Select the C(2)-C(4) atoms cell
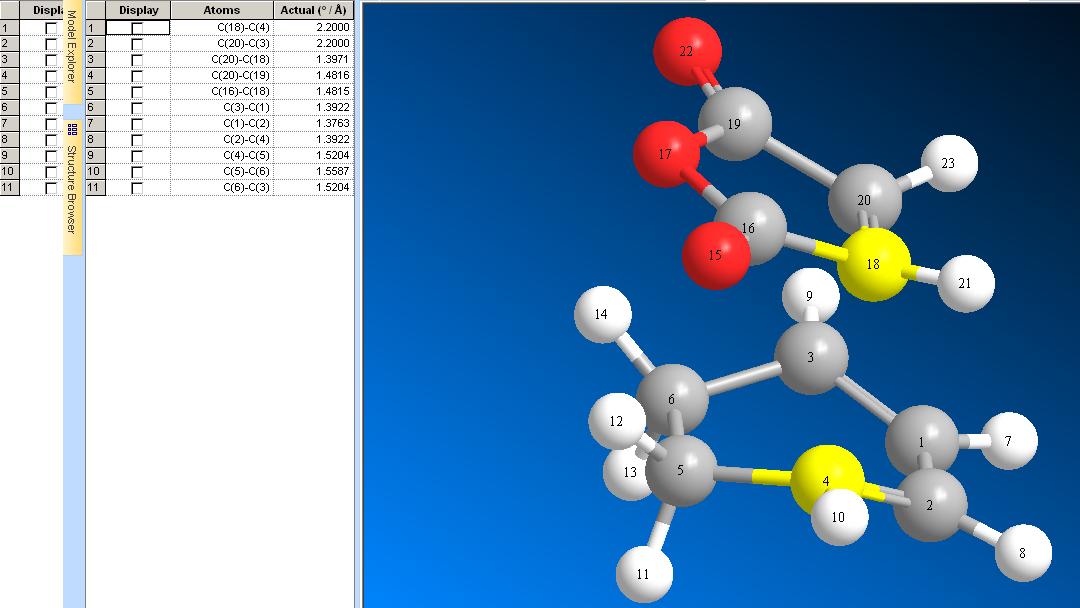 coord(222,139)
